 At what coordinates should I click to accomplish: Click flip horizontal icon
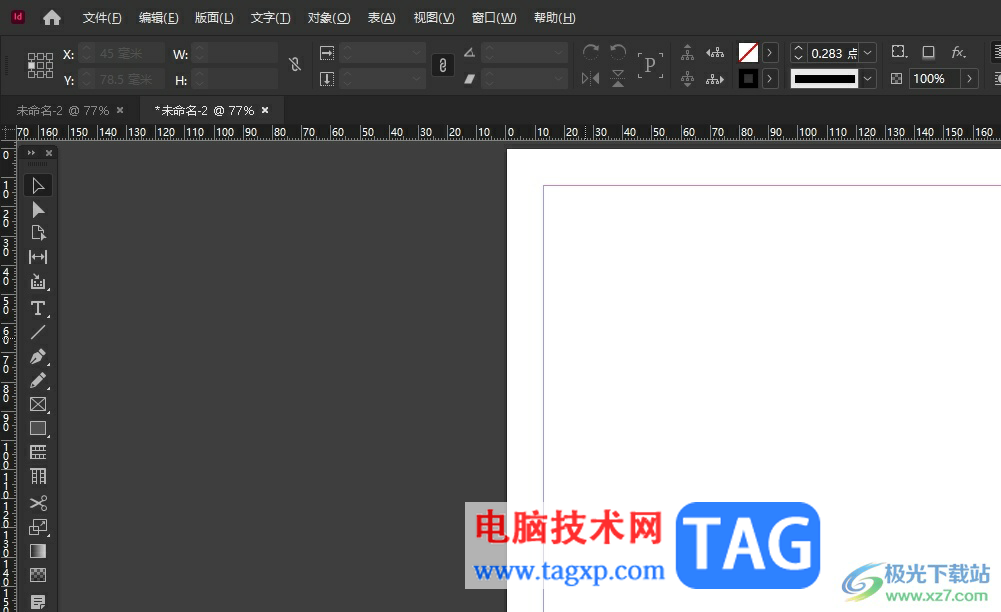tap(591, 78)
